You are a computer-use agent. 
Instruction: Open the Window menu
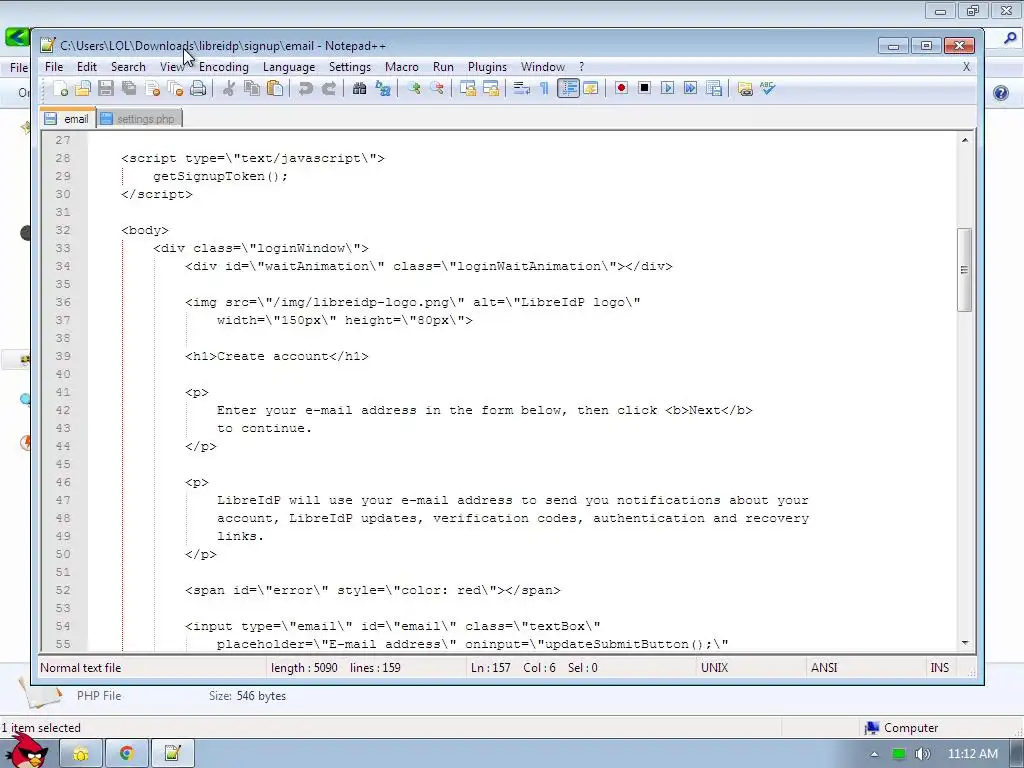coord(543,67)
